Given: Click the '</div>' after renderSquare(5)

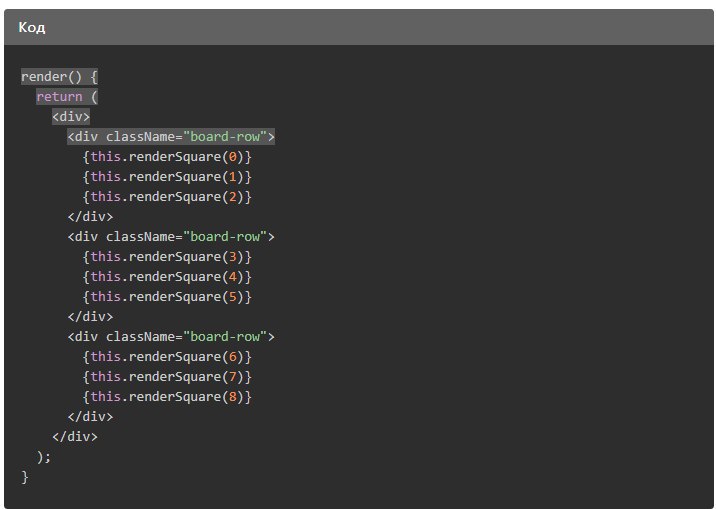Looking at the screenshot, I should (90, 316).
